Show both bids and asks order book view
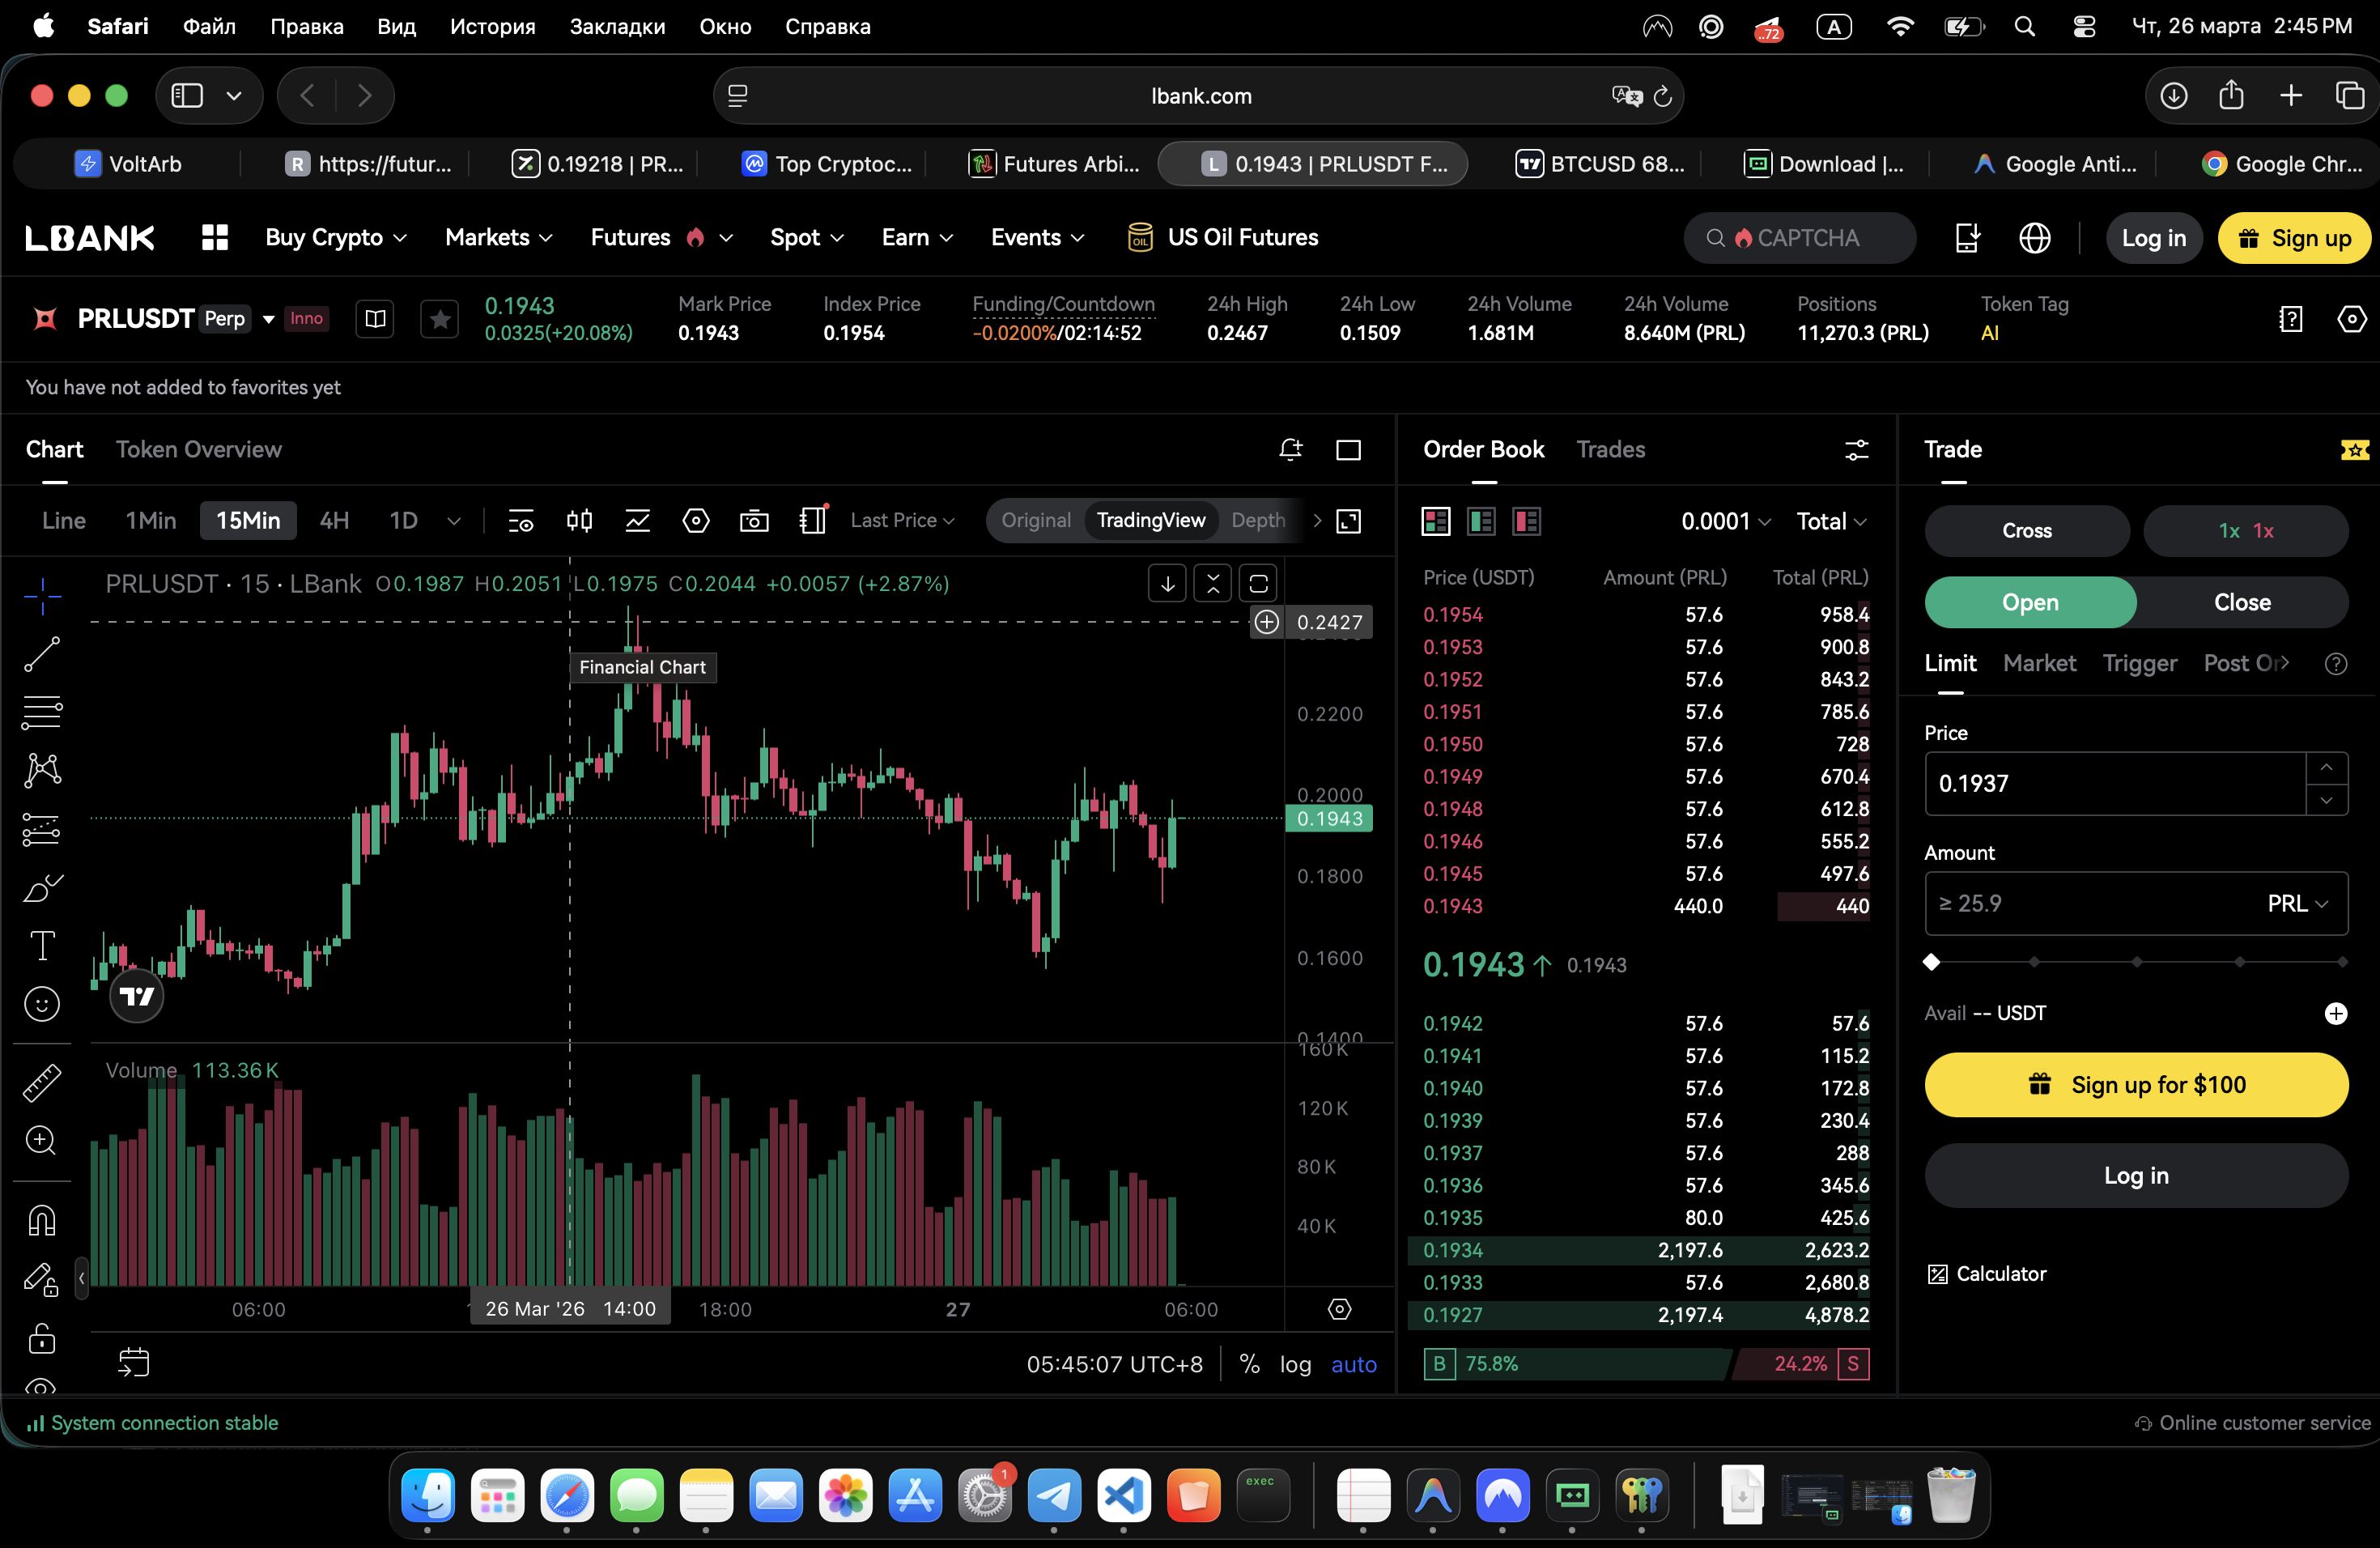Image resolution: width=2380 pixels, height=1548 pixels. (x=1436, y=521)
